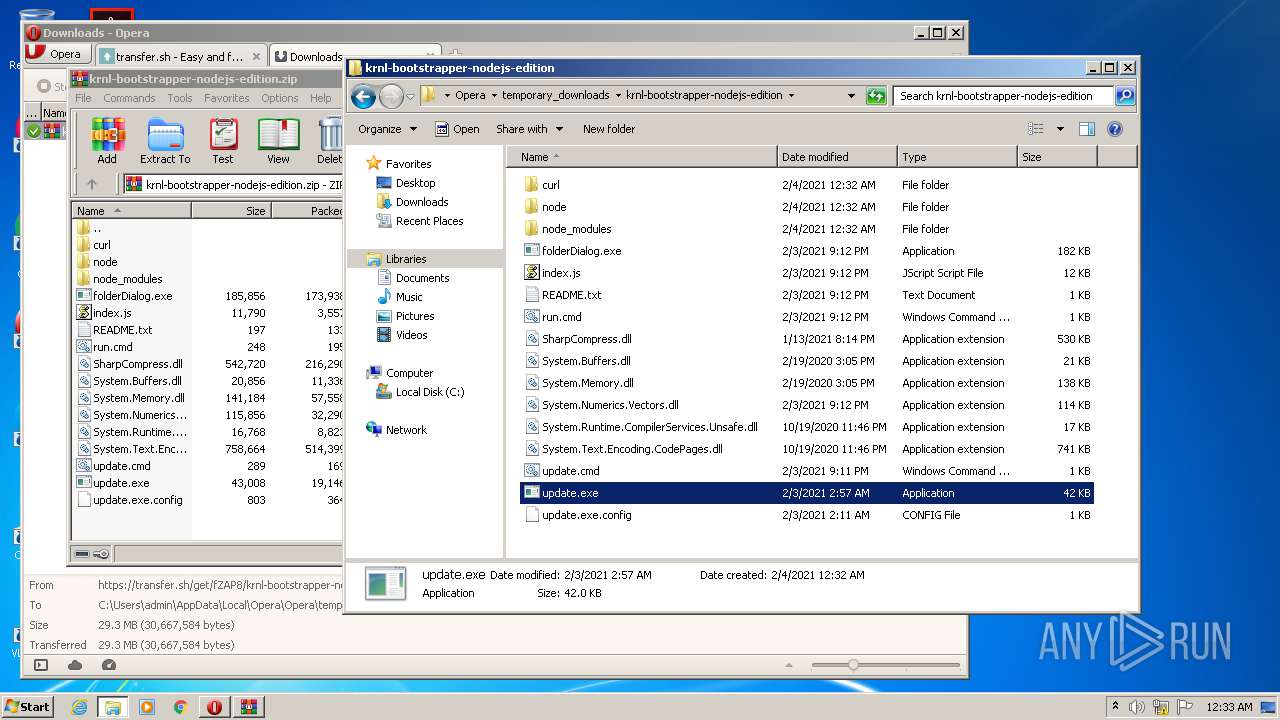This screenshot has height=720, width=1280.
Task: Select the index.js script icon in Explorer
Action: click(532, 273)
